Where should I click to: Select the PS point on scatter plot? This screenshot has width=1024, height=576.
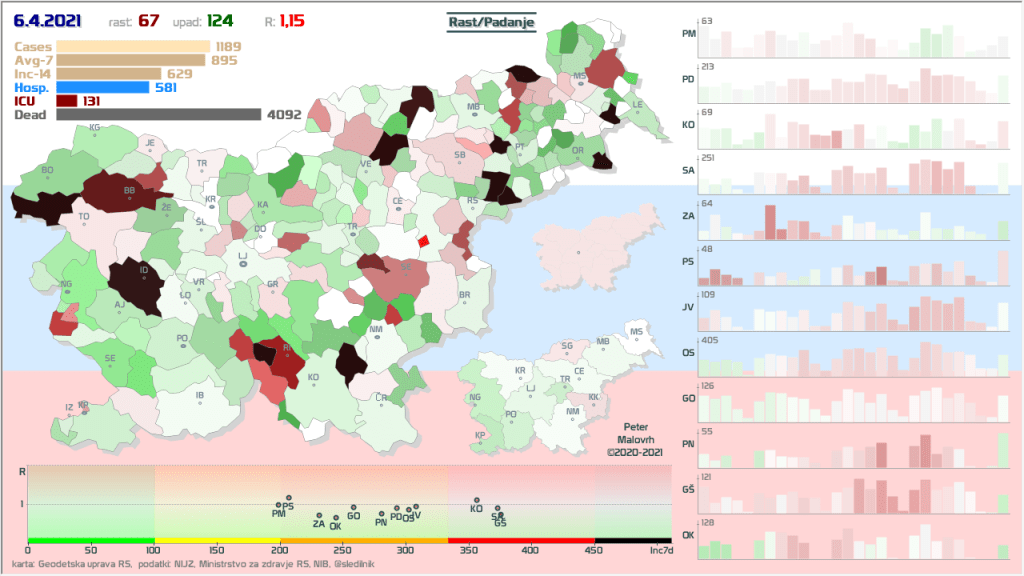[x=288, y=498]
